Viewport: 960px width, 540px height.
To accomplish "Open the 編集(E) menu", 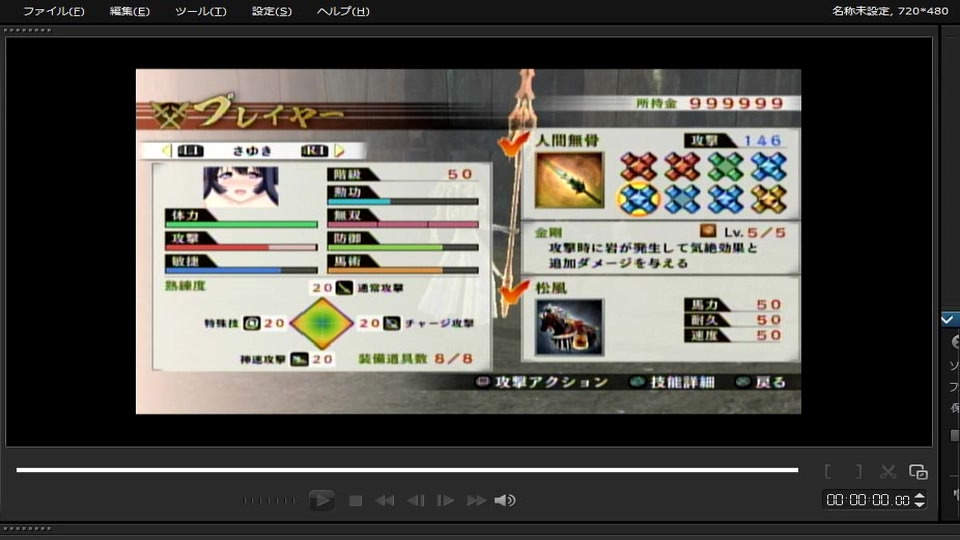I will 129,11.
